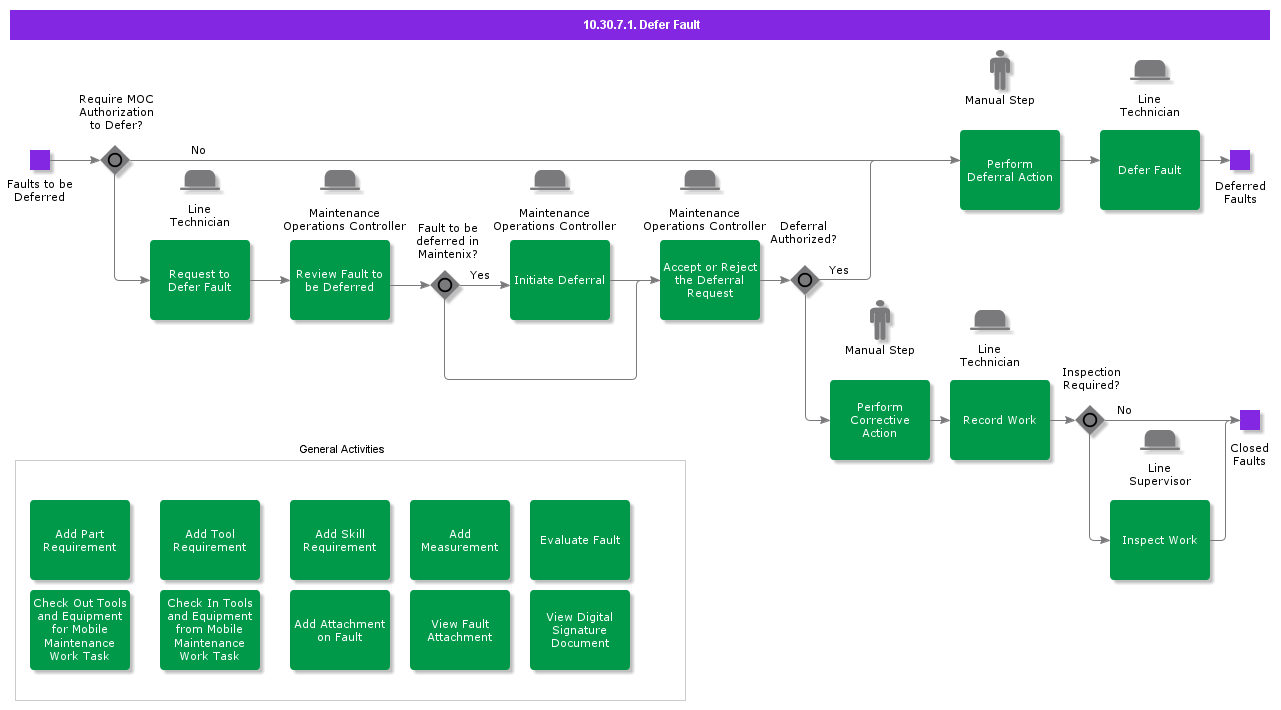This screenshot has height=710, width=1281.
Task: Open 'Accept or Reject the Deferral Request' step
Action: [x=710, y=280]
